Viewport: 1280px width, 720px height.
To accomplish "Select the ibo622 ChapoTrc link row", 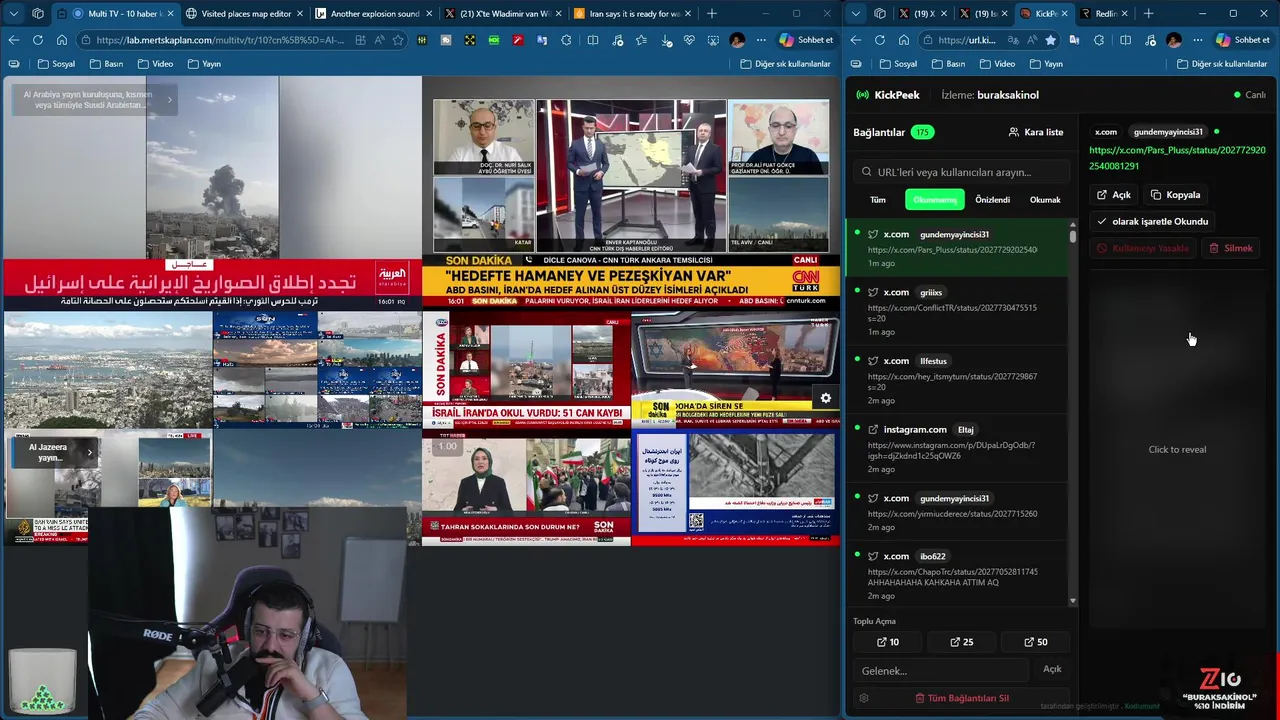I will point(957,575).
